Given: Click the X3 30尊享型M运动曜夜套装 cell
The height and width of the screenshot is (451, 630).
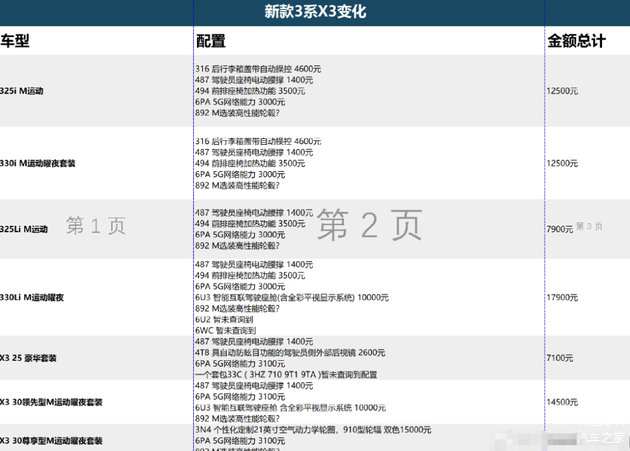Looking at the screenshot, I should point(51,440).
